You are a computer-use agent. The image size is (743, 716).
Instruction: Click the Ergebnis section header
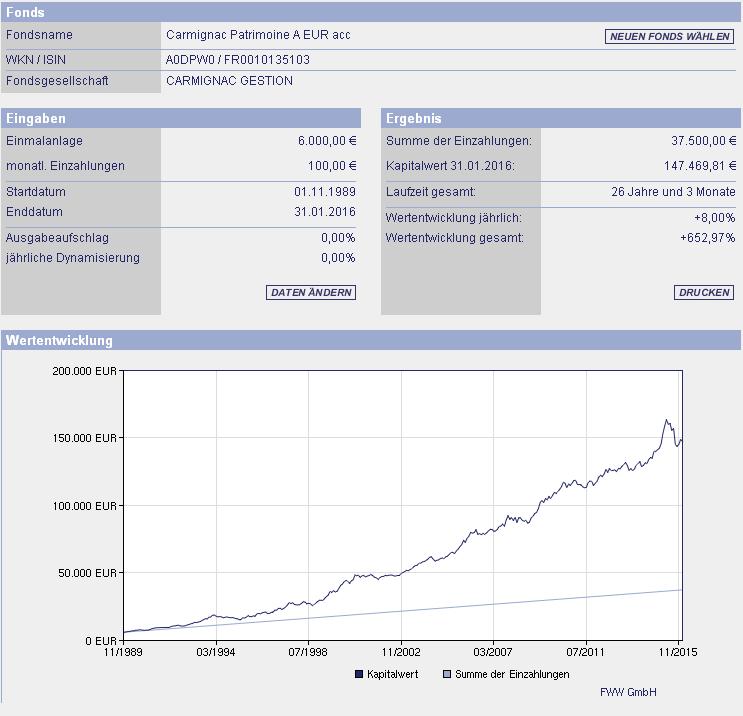tap(561, 118)
